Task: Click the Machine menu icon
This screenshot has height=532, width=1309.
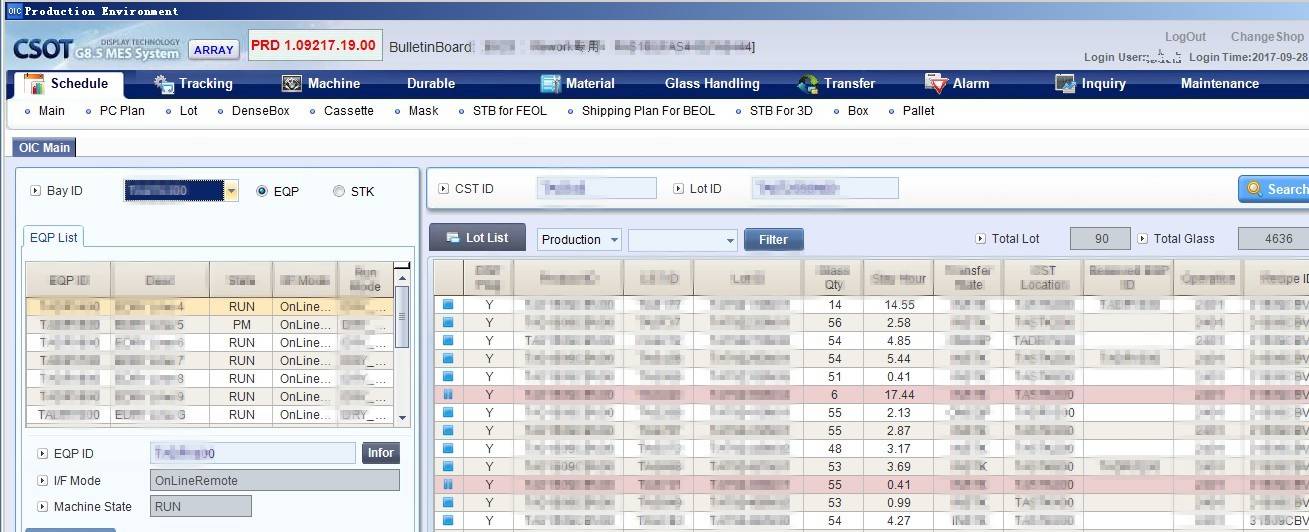Action: pos(292,84)
